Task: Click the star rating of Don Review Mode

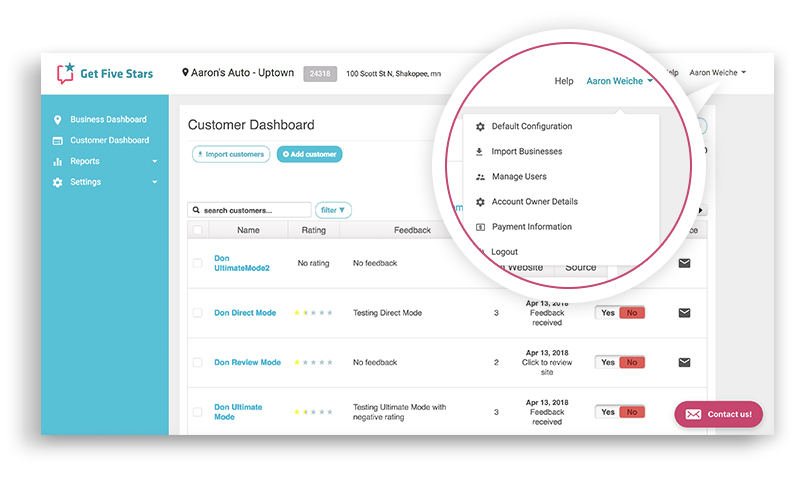Action: tap(313, 362)
